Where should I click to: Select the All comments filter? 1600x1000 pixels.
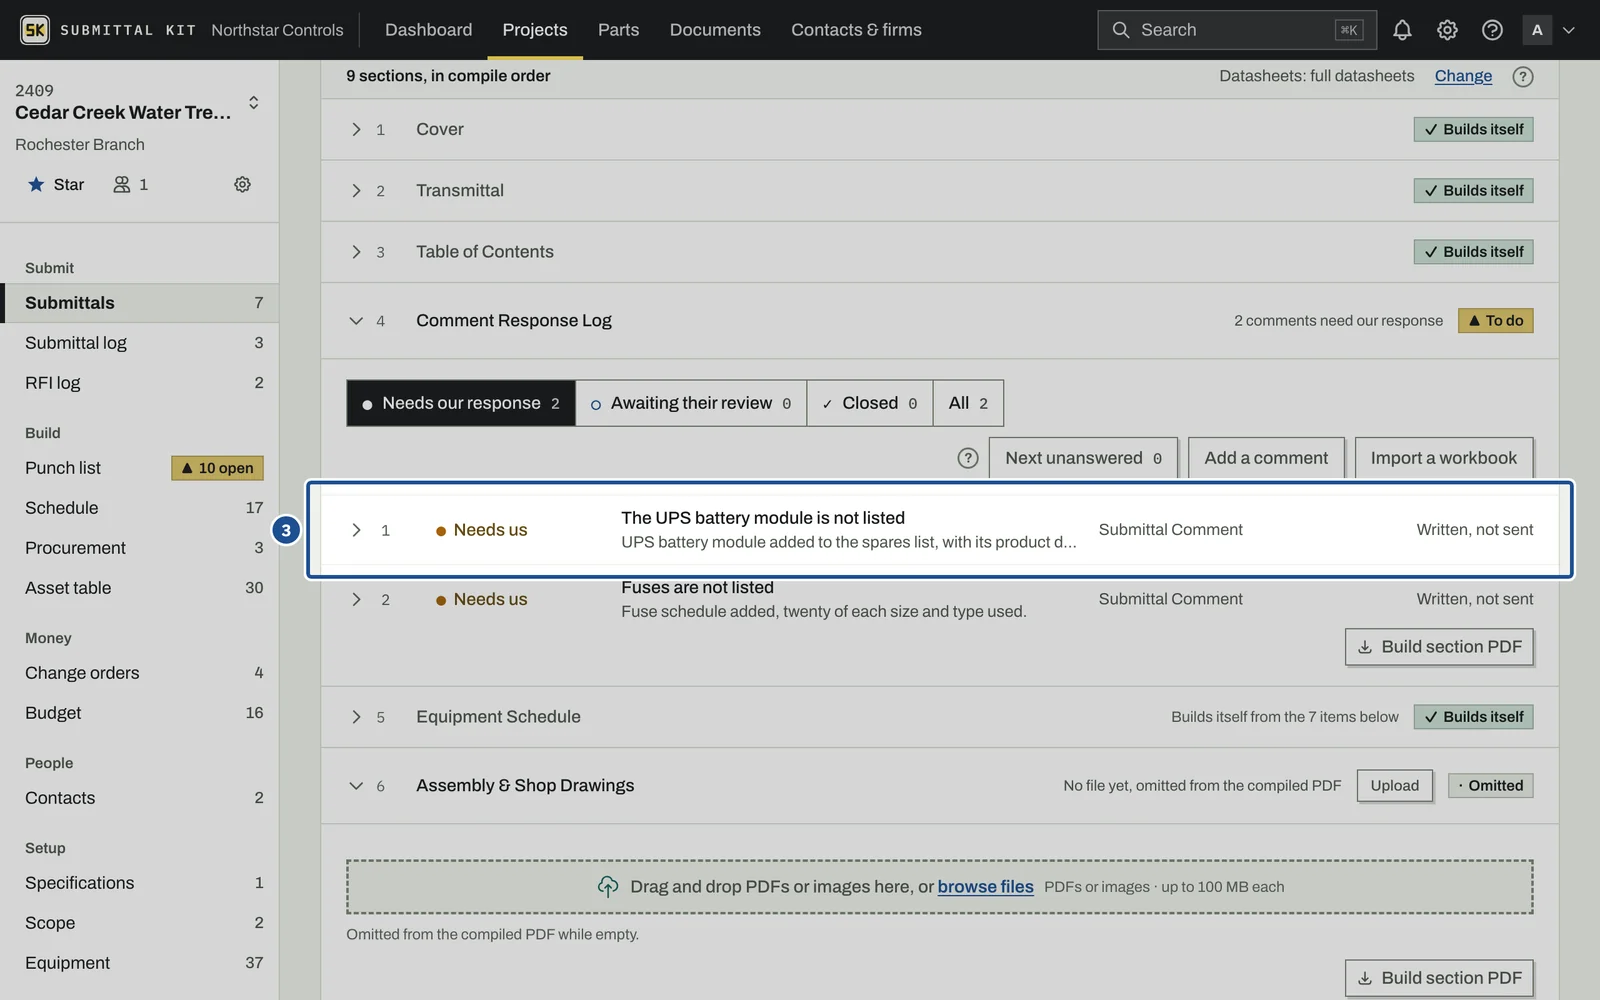point(968,403)
